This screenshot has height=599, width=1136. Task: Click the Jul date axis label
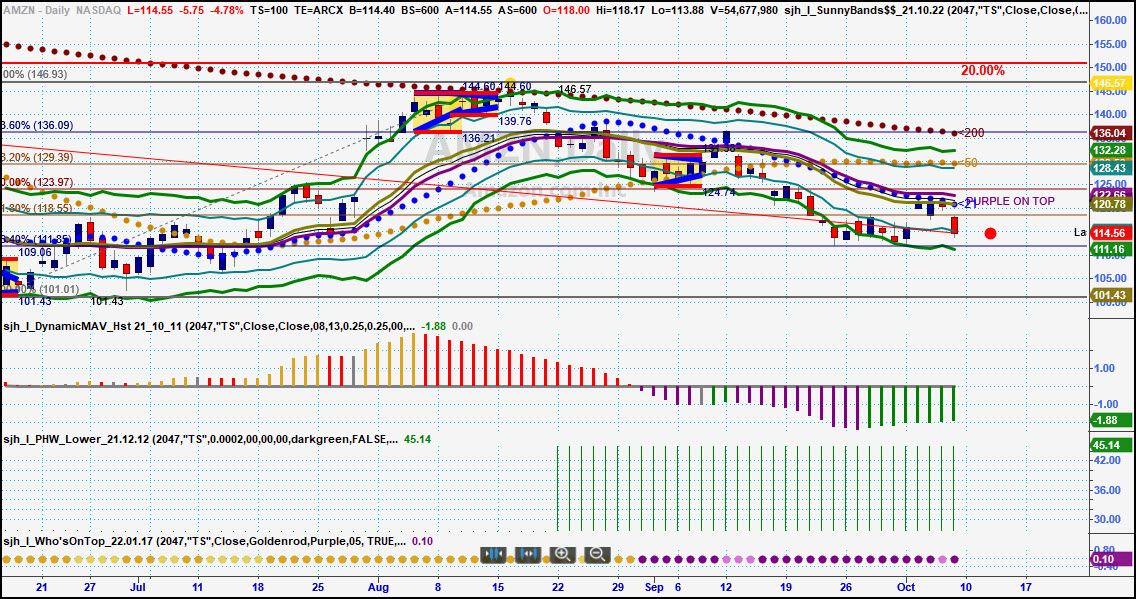tap(139, 587)
